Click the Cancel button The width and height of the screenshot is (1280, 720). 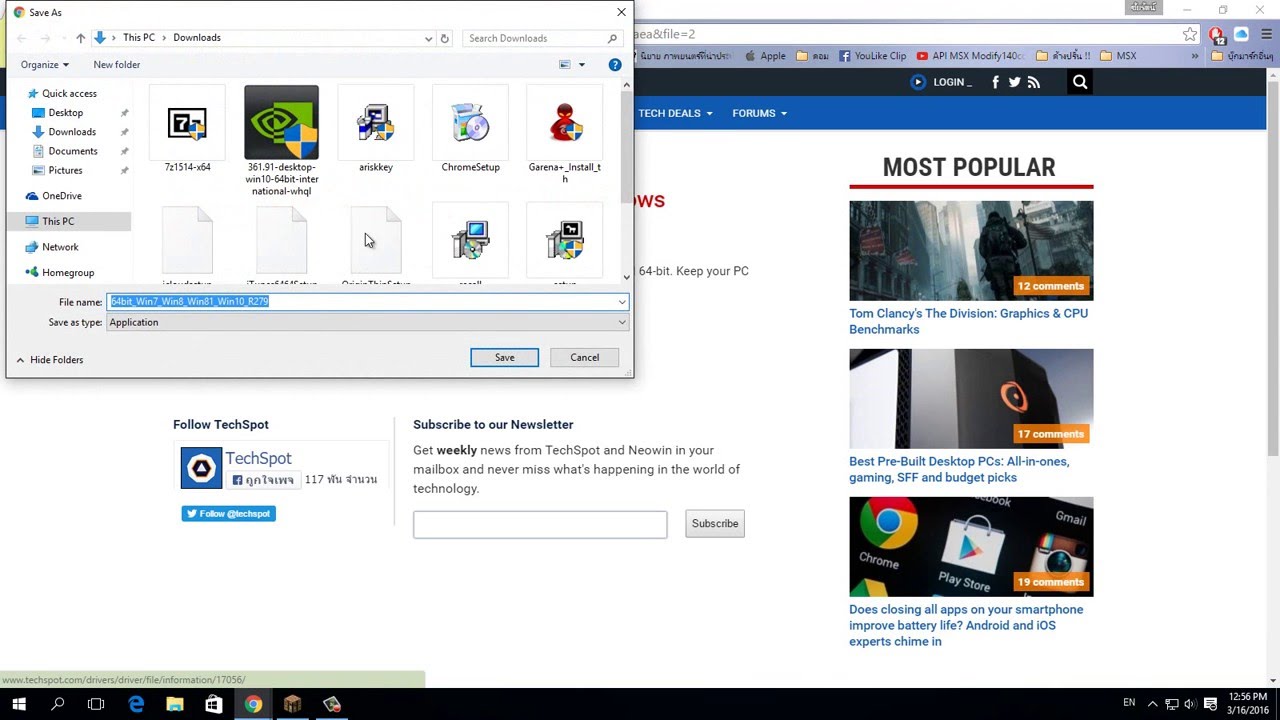pos(584,357)
